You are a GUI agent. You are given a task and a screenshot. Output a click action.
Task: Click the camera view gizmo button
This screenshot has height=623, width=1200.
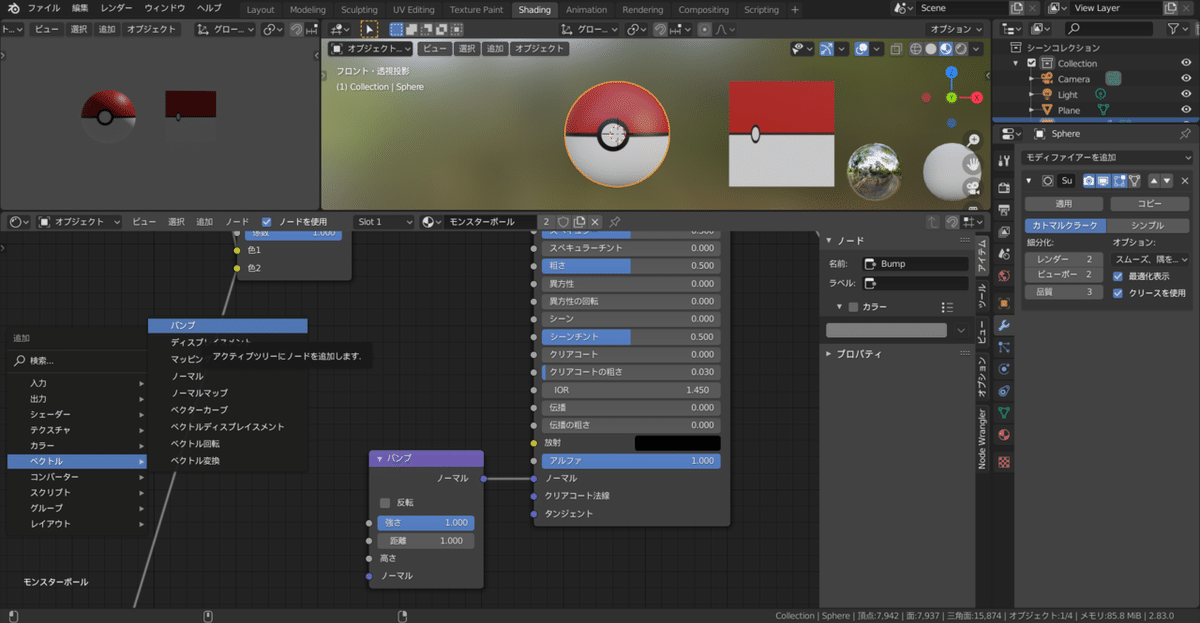(x=972, y=187)
